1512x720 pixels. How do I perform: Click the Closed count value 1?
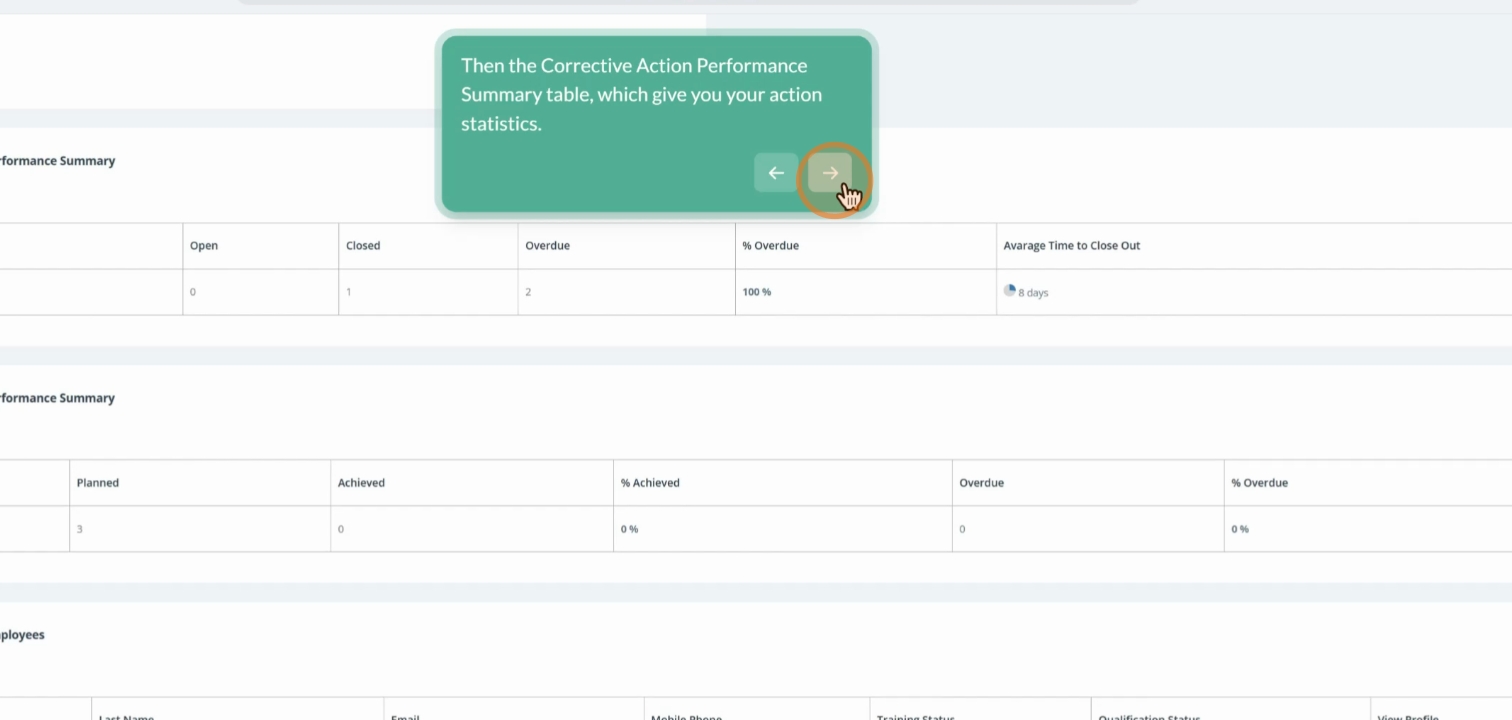pyautogui.click(x=349, y=292)
